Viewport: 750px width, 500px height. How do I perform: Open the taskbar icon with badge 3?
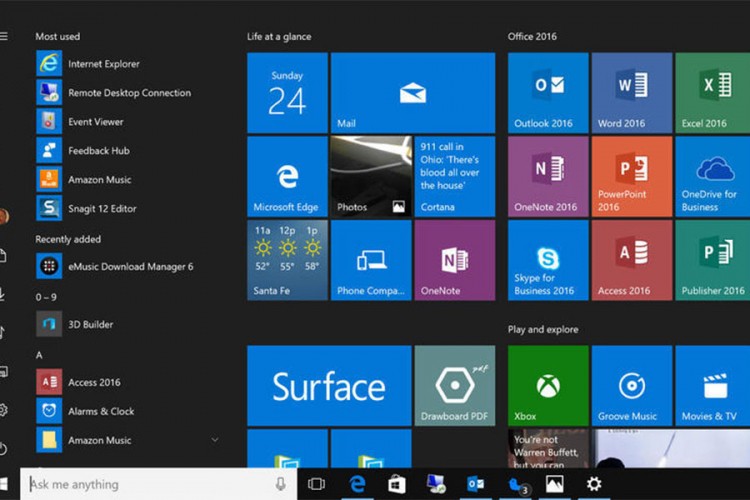(518, 485)
